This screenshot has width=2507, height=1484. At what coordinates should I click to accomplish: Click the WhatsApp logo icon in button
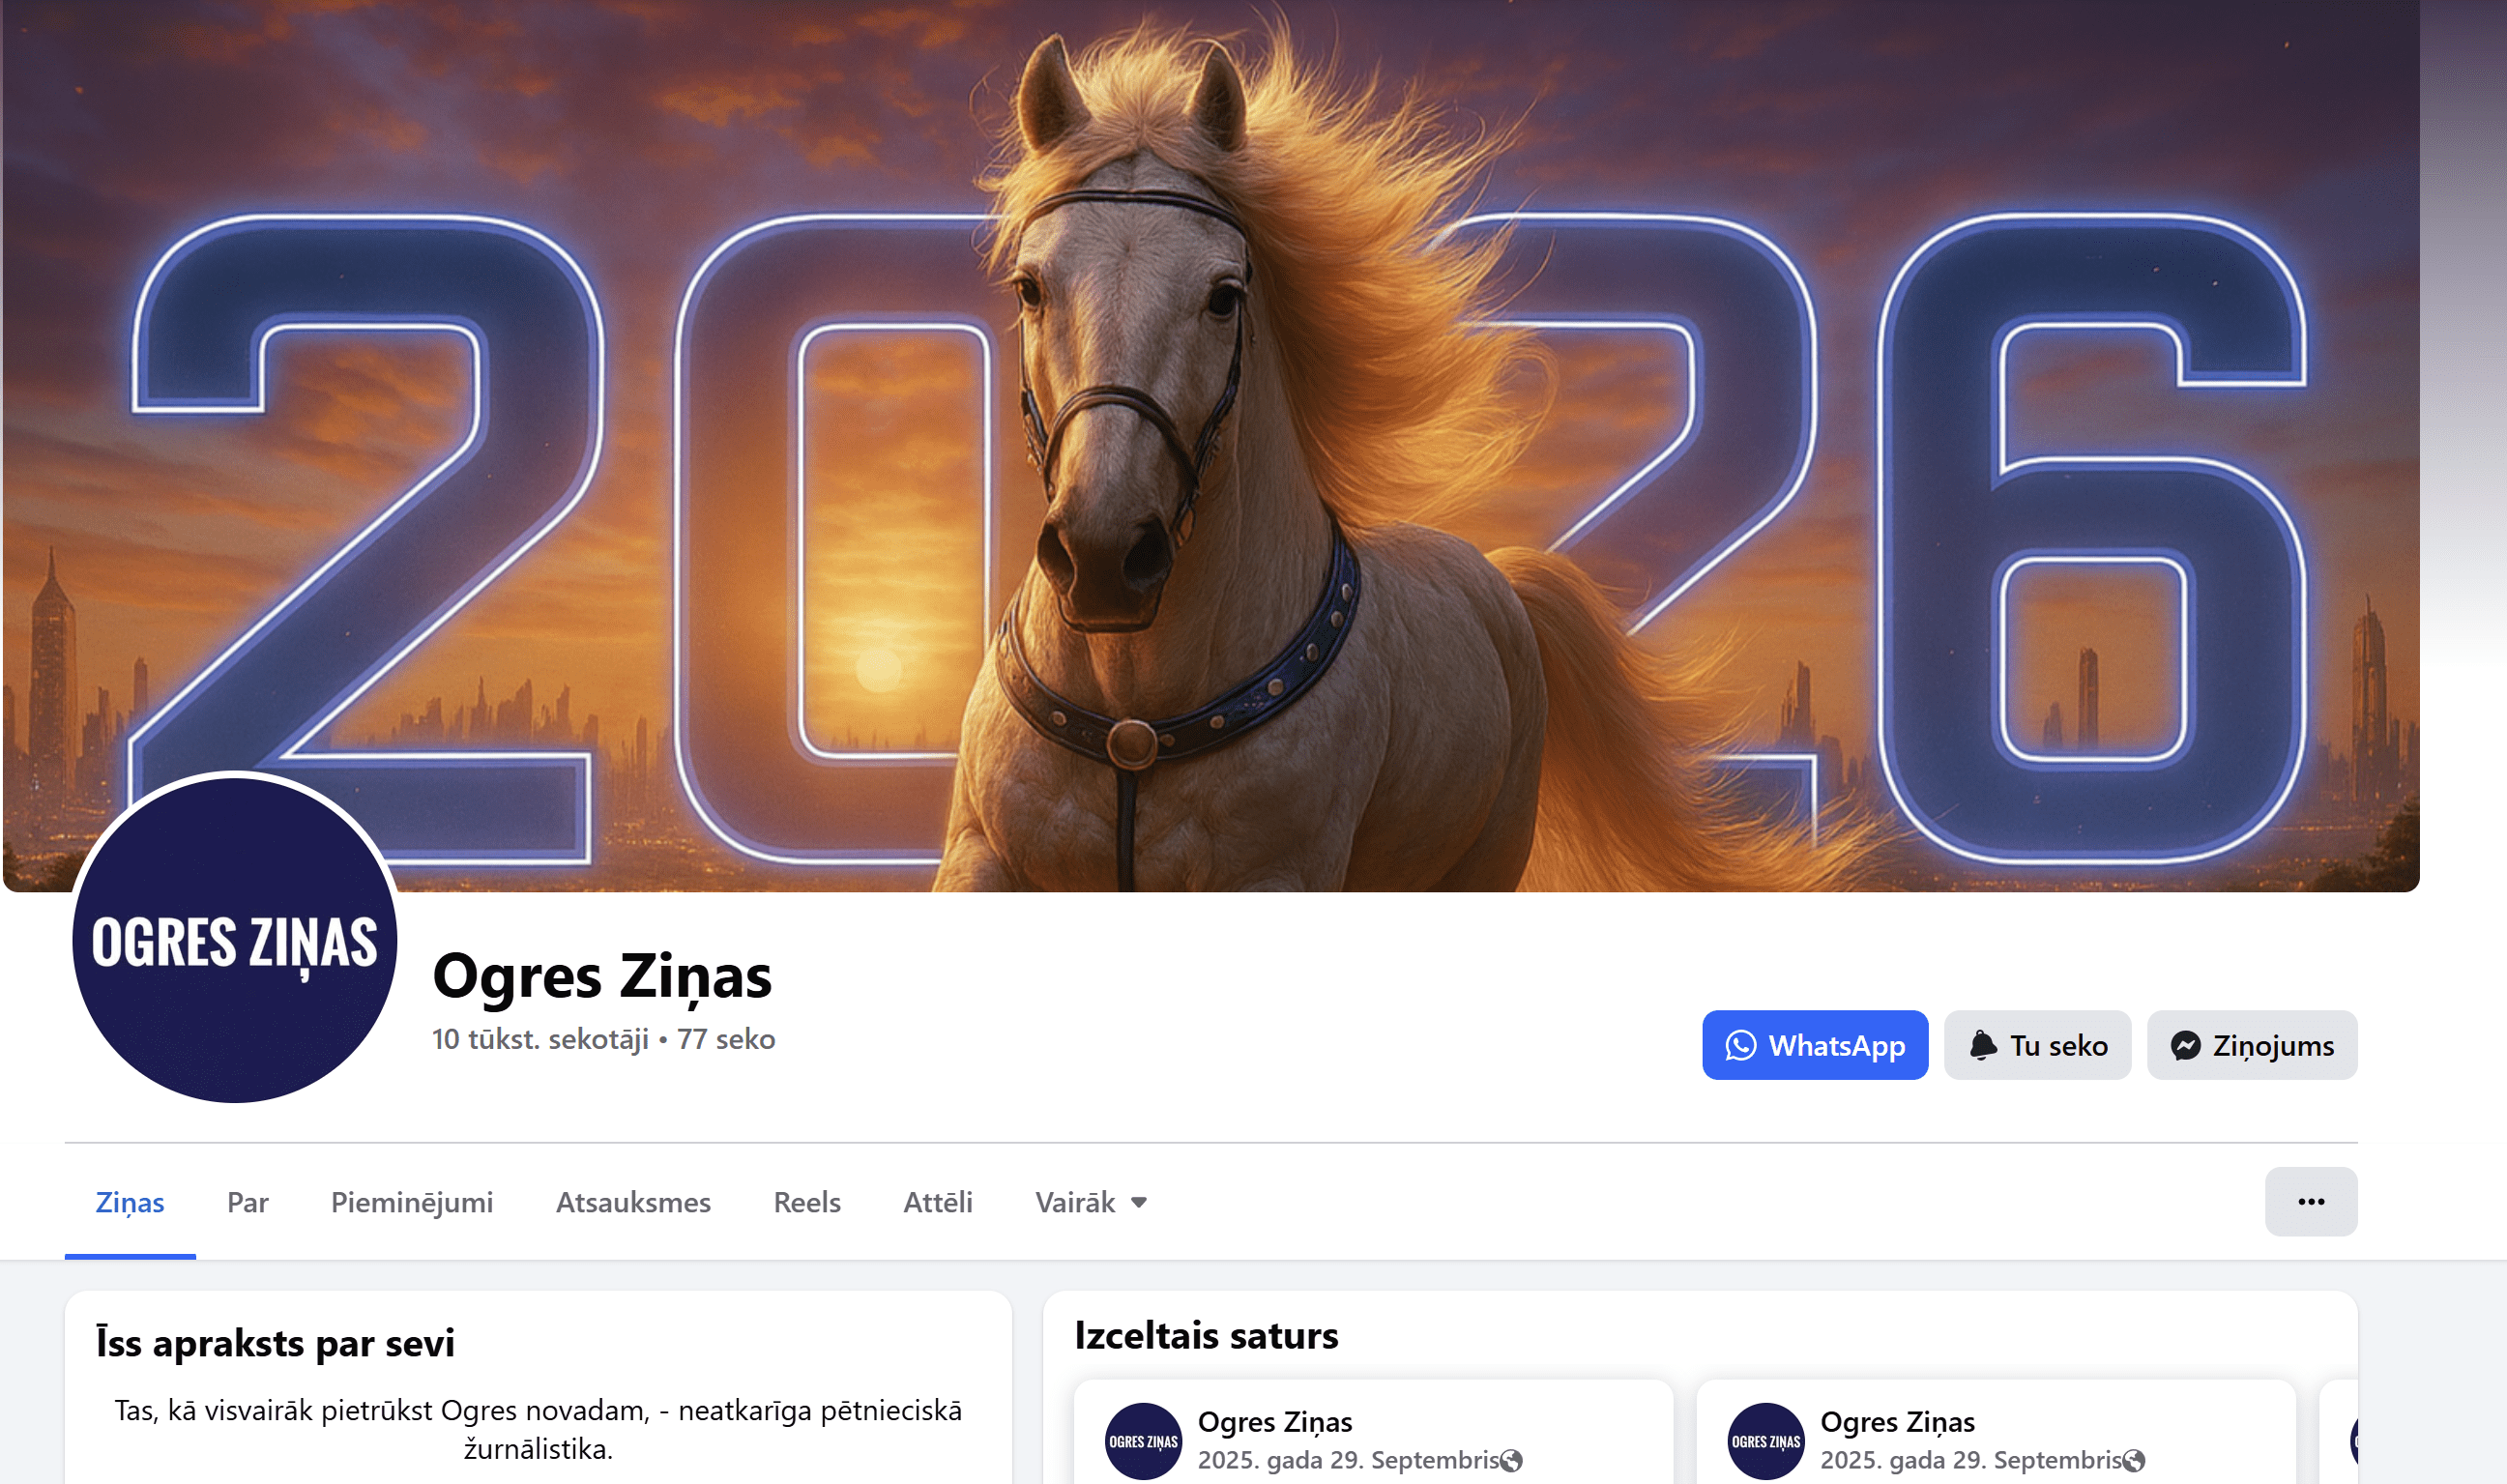pyautogui.click(x=1740, y=1045)
